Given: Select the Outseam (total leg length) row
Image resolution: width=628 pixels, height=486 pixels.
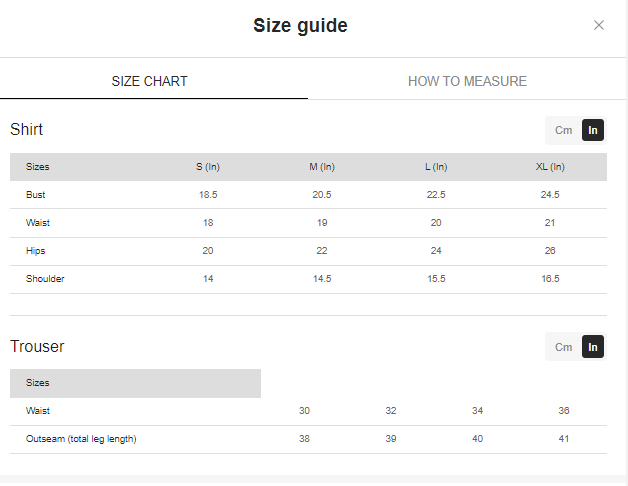Looking at the screenshot, I should [81, 439].
